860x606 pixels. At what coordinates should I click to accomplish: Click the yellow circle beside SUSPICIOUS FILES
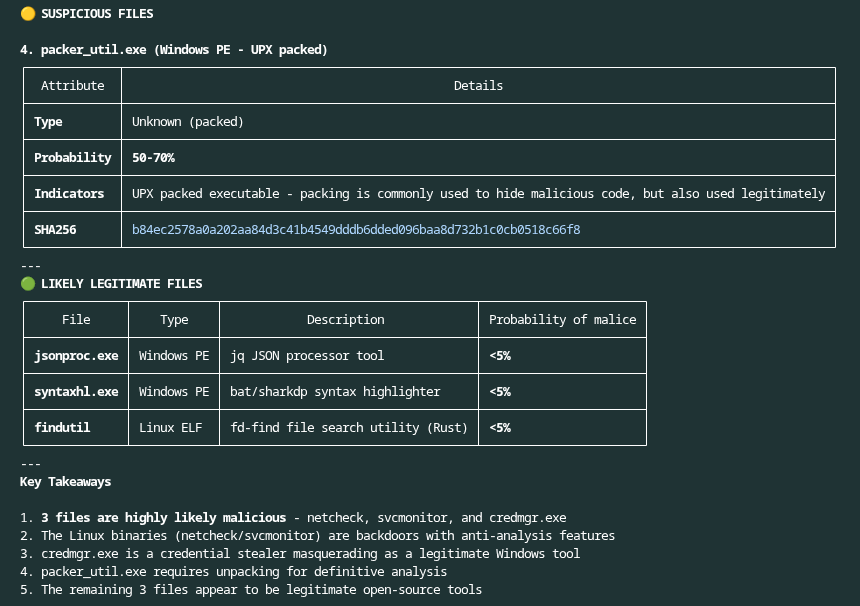click(x=28, y=14)
